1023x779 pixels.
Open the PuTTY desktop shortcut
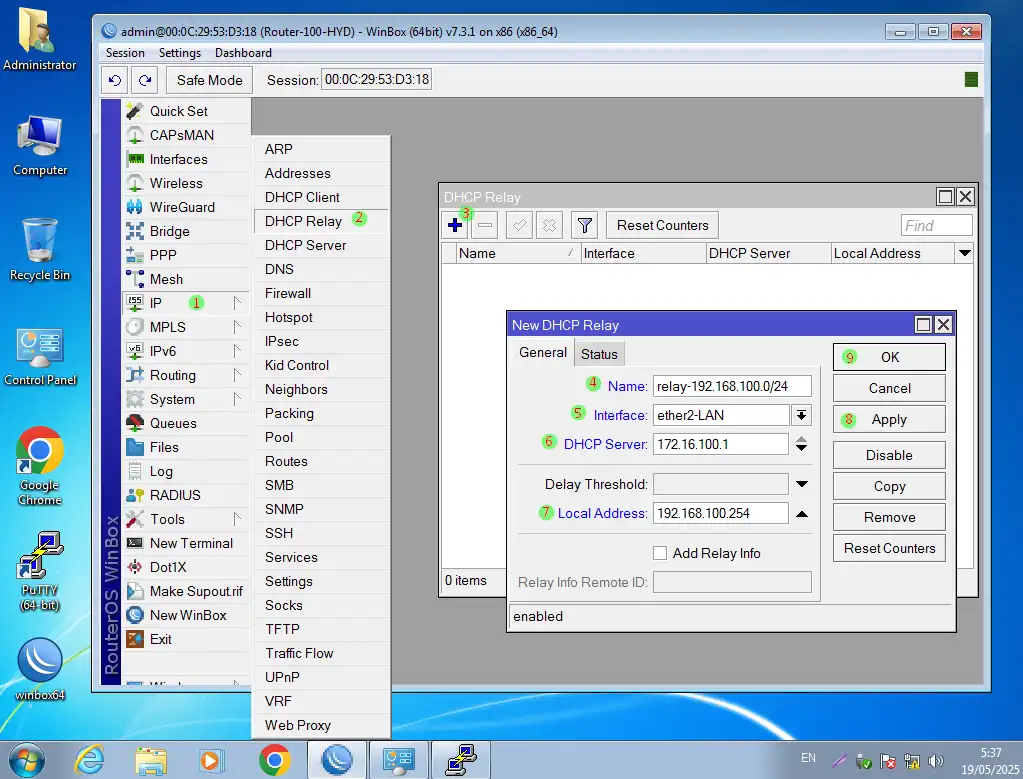40,570
